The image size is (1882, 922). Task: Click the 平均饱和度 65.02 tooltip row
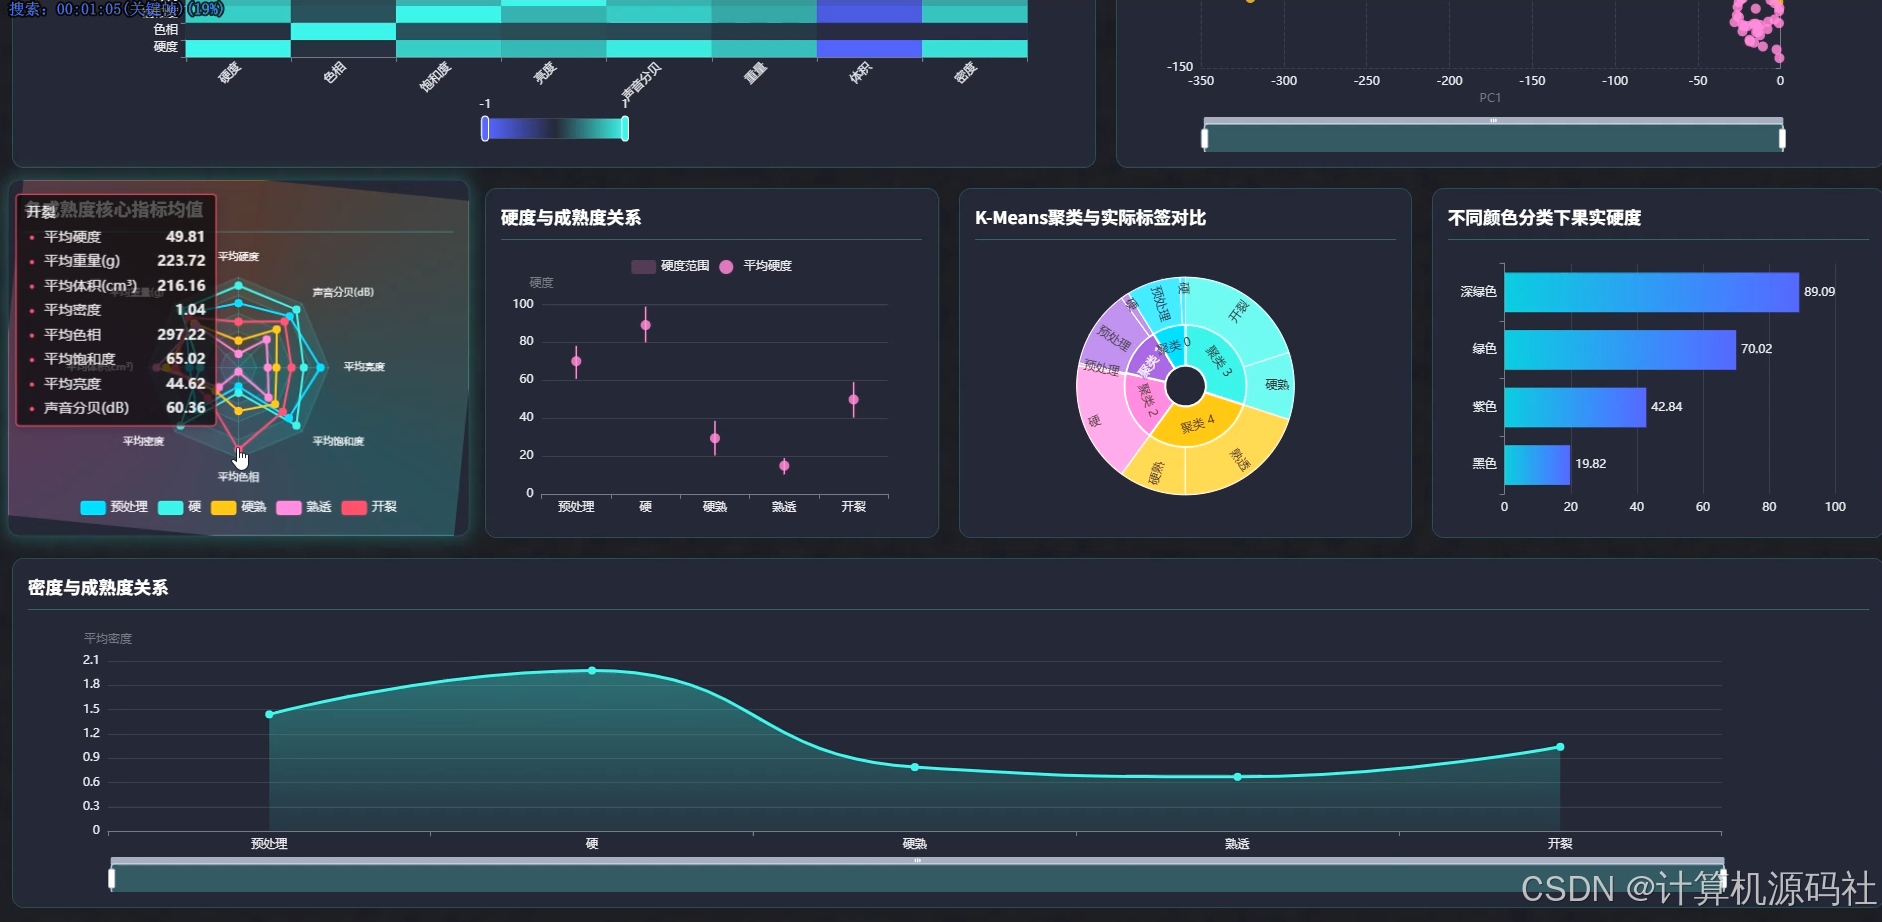(x=117, y=359)
